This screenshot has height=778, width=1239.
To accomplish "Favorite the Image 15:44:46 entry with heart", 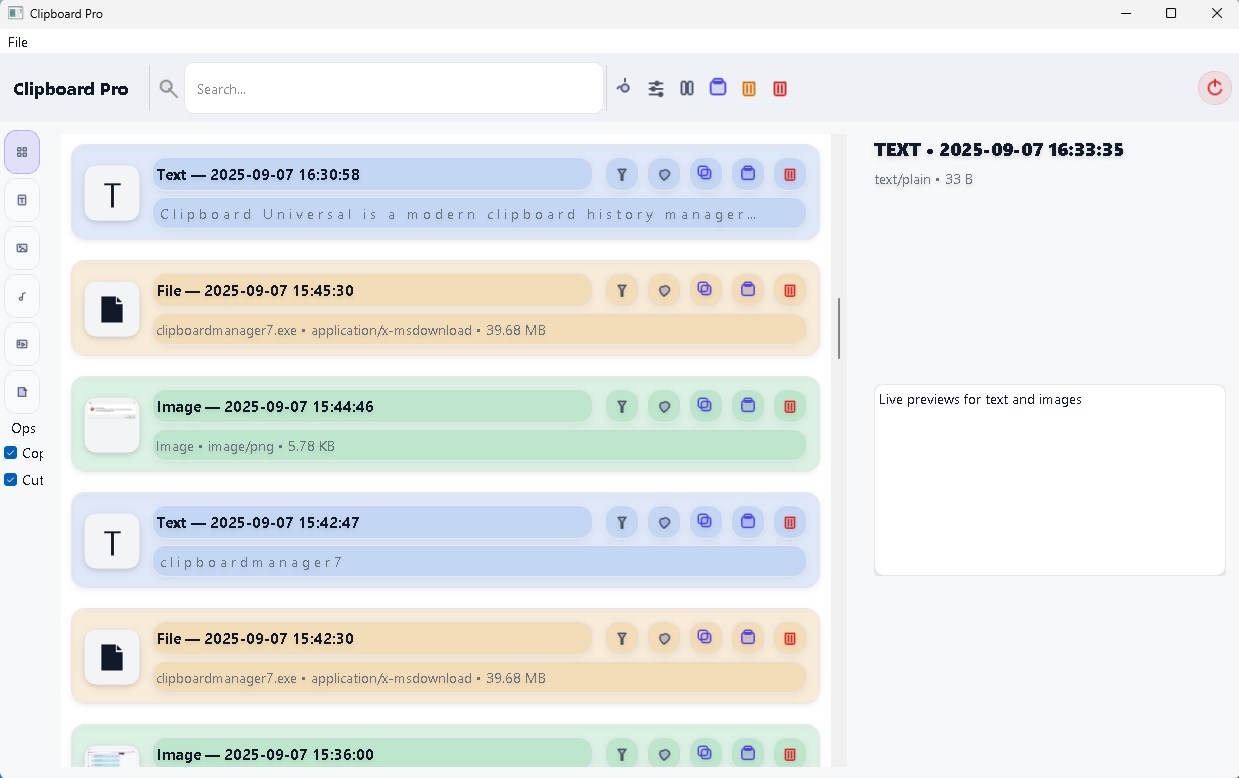I will click(x=664, y=406).
